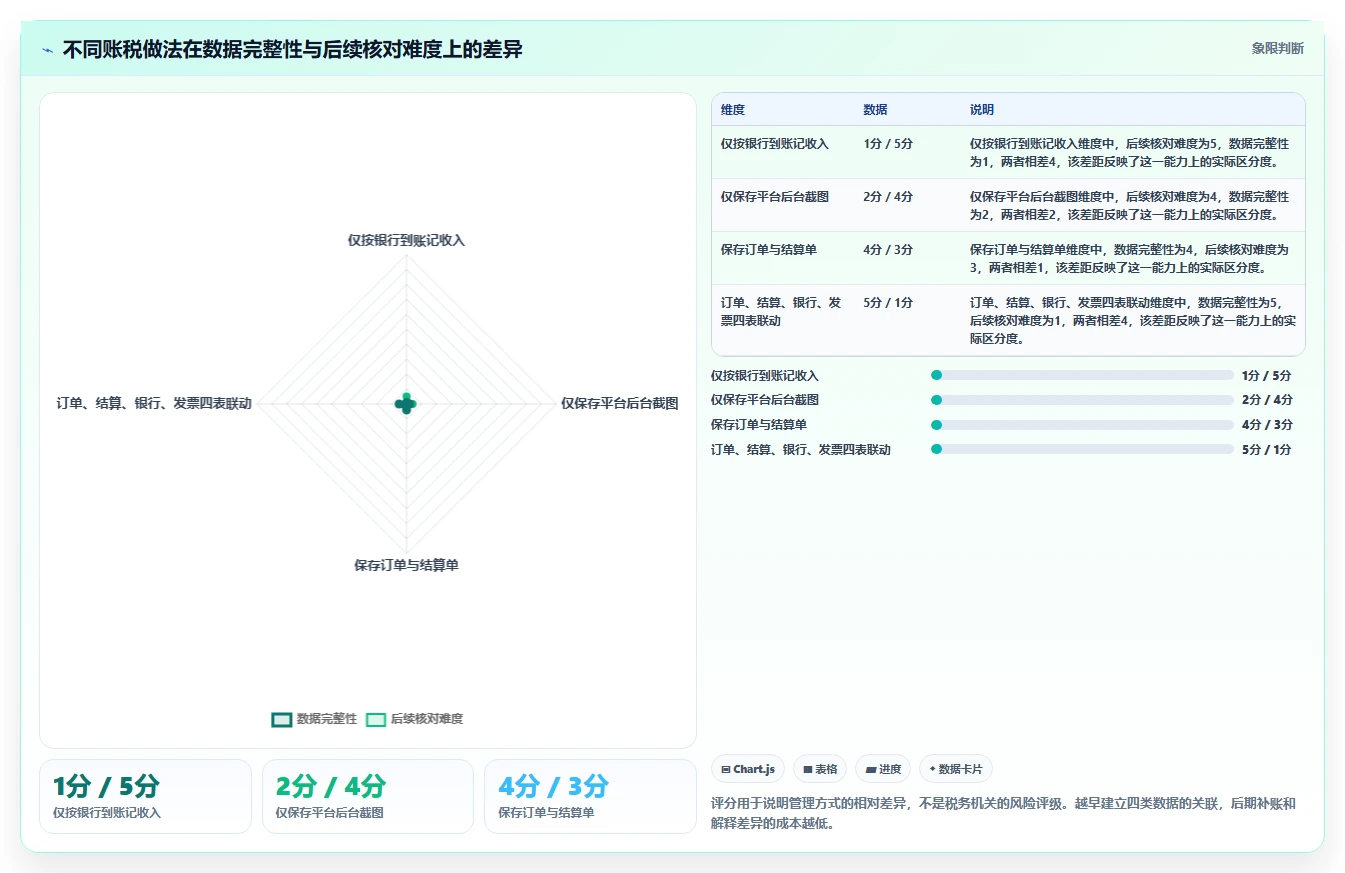Open the 1分 / 5分 data card
This screenshot has height=873, width=1345.
click(x=145, y=796)
